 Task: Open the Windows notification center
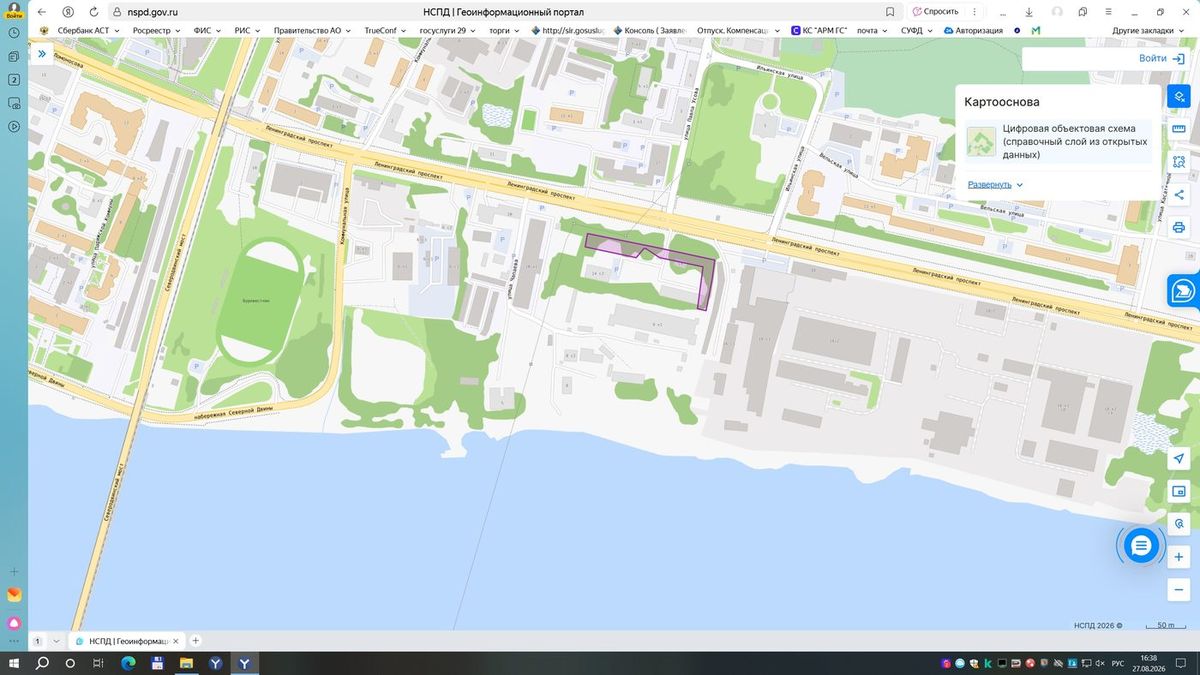[1182, 663]
